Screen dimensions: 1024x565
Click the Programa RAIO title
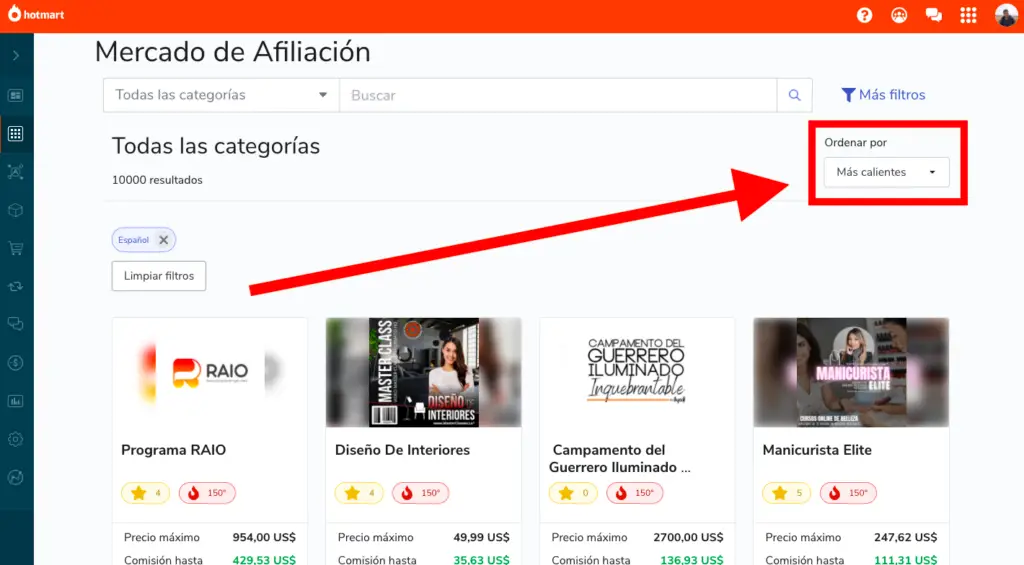tap(174, 449)
